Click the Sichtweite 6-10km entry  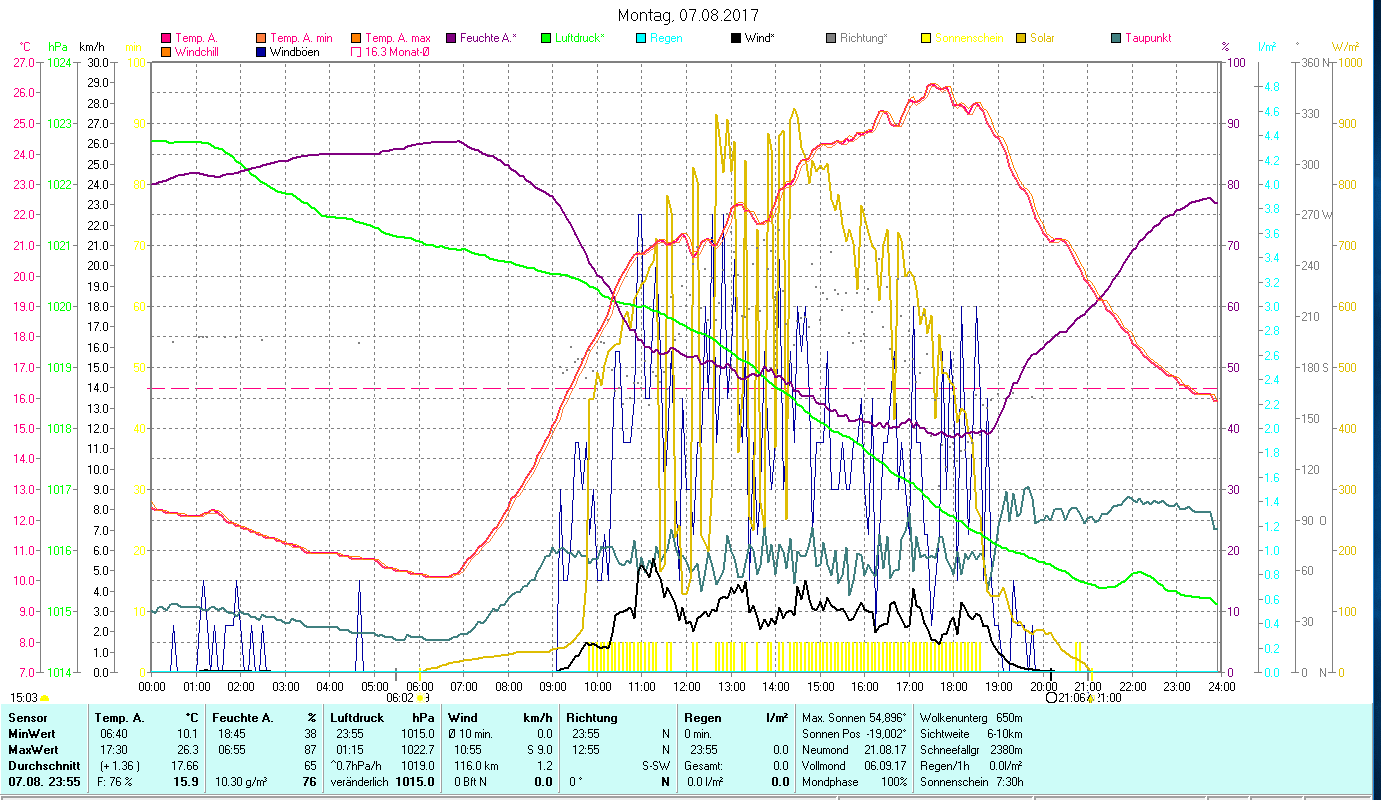pos(970,734)
